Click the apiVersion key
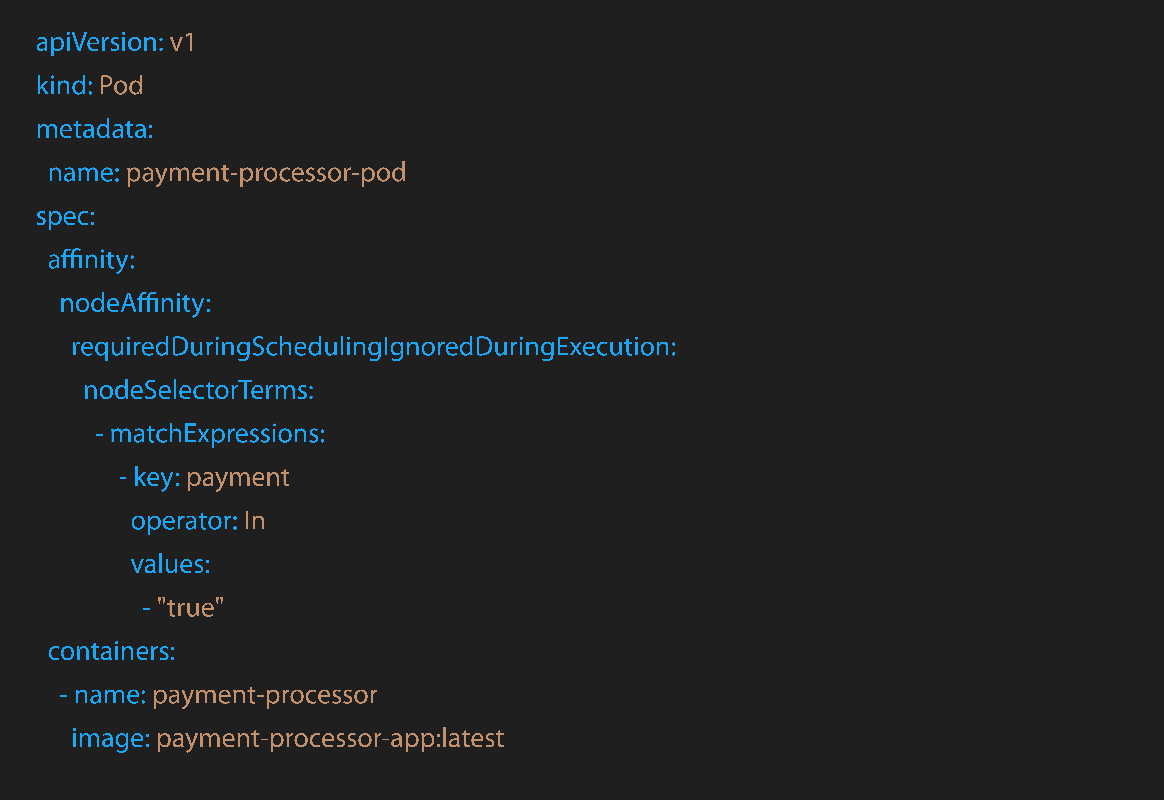 (98, 43)
